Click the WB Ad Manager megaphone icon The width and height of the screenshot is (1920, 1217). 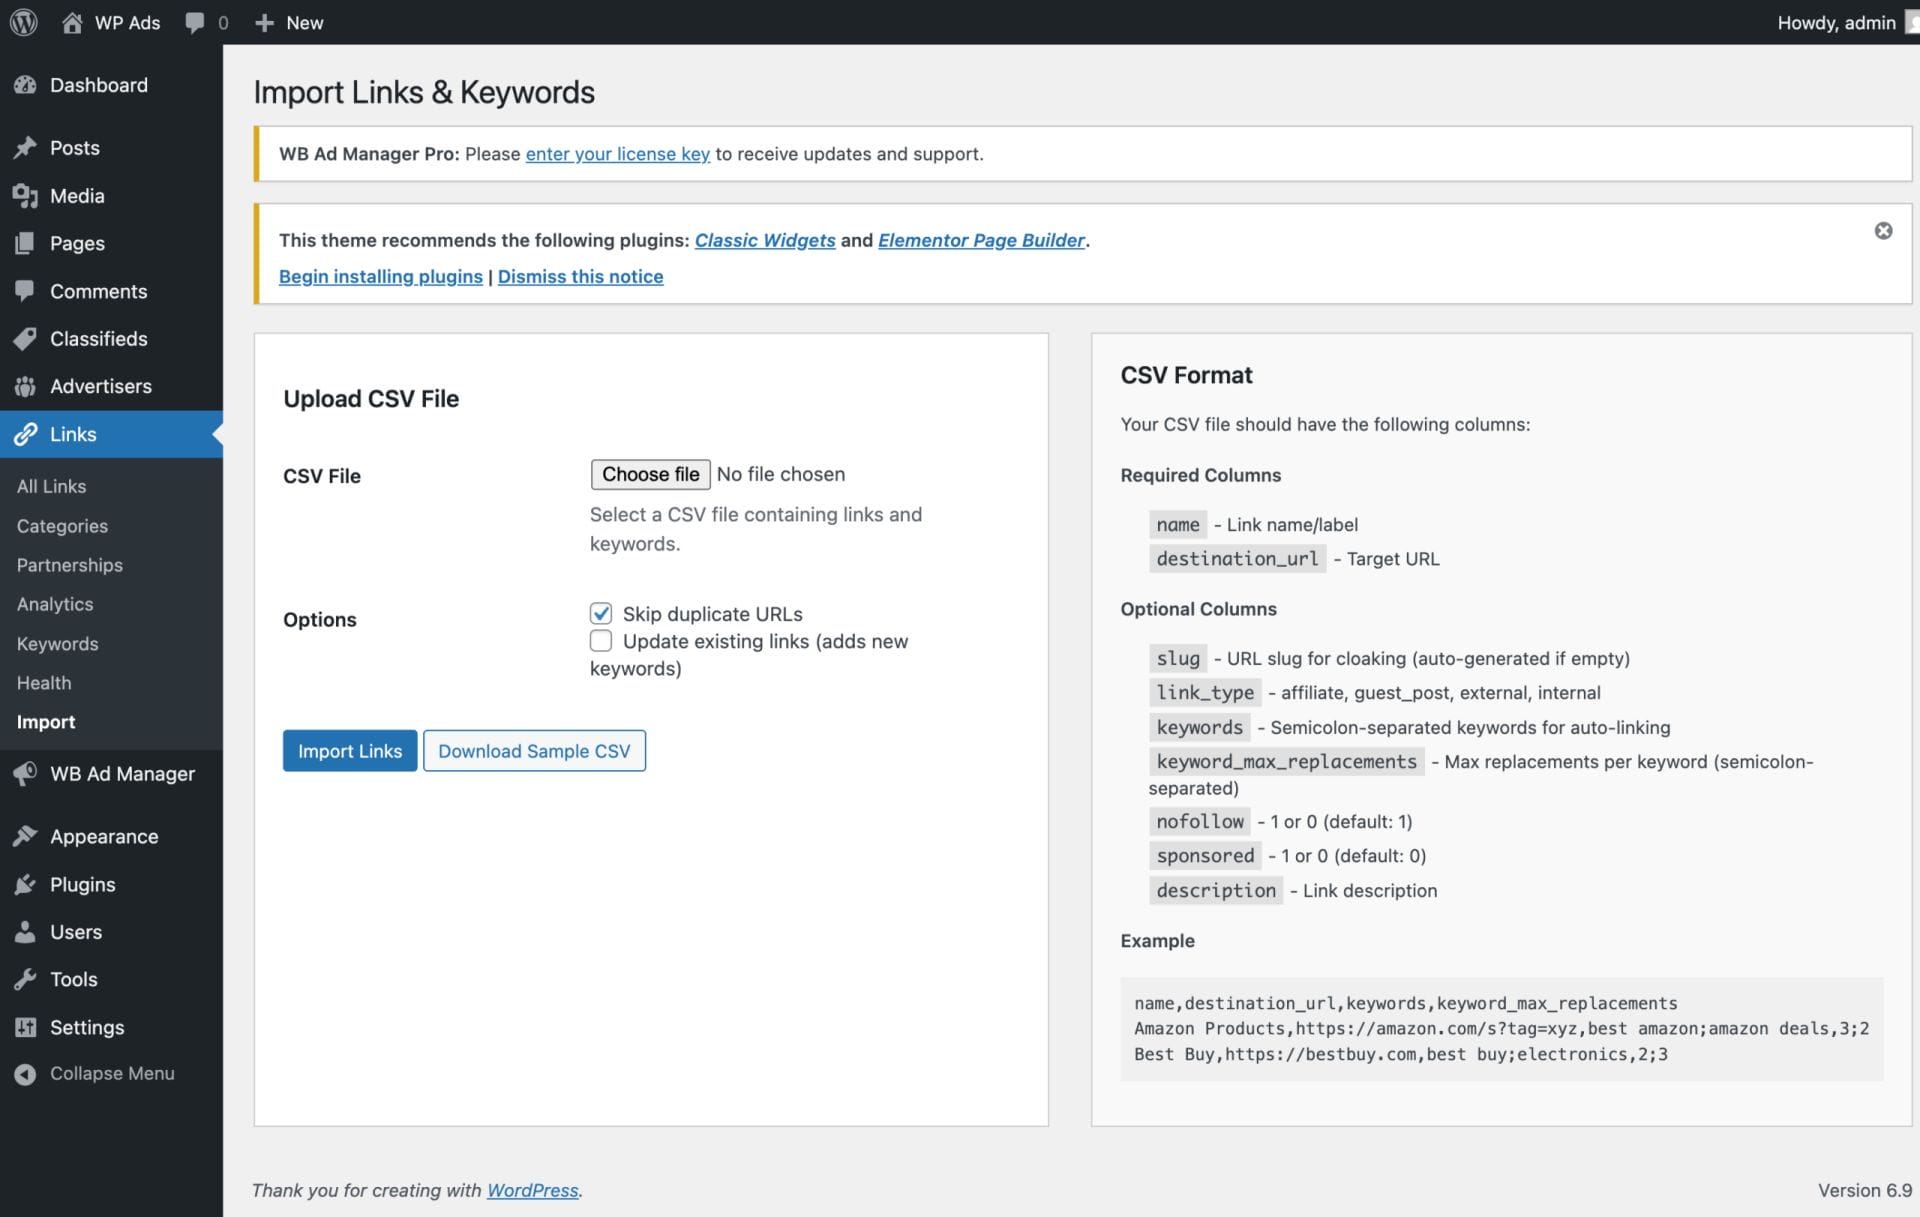pos(26,774)
